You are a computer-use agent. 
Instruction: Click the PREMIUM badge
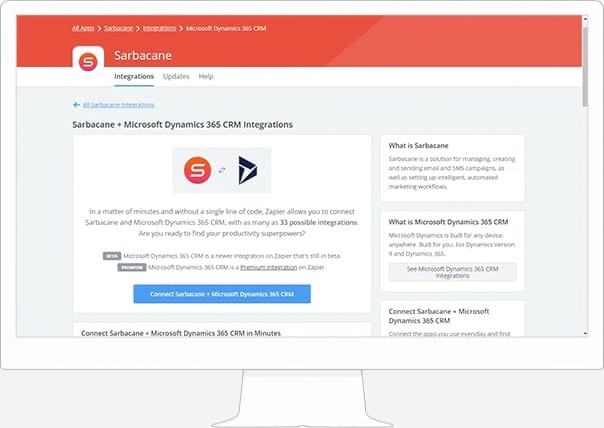pyautogui.click(x=132, y=267)
